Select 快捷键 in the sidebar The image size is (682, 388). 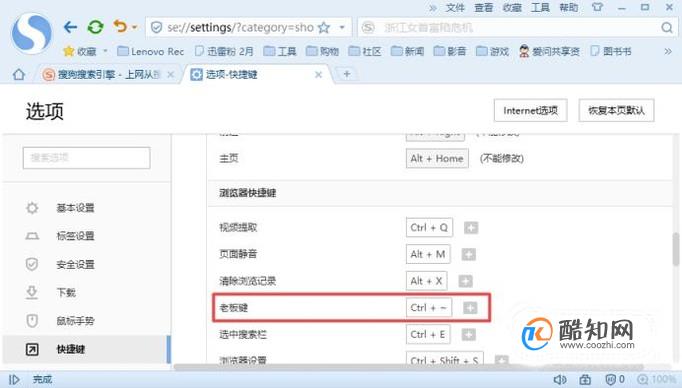(87, 349)
